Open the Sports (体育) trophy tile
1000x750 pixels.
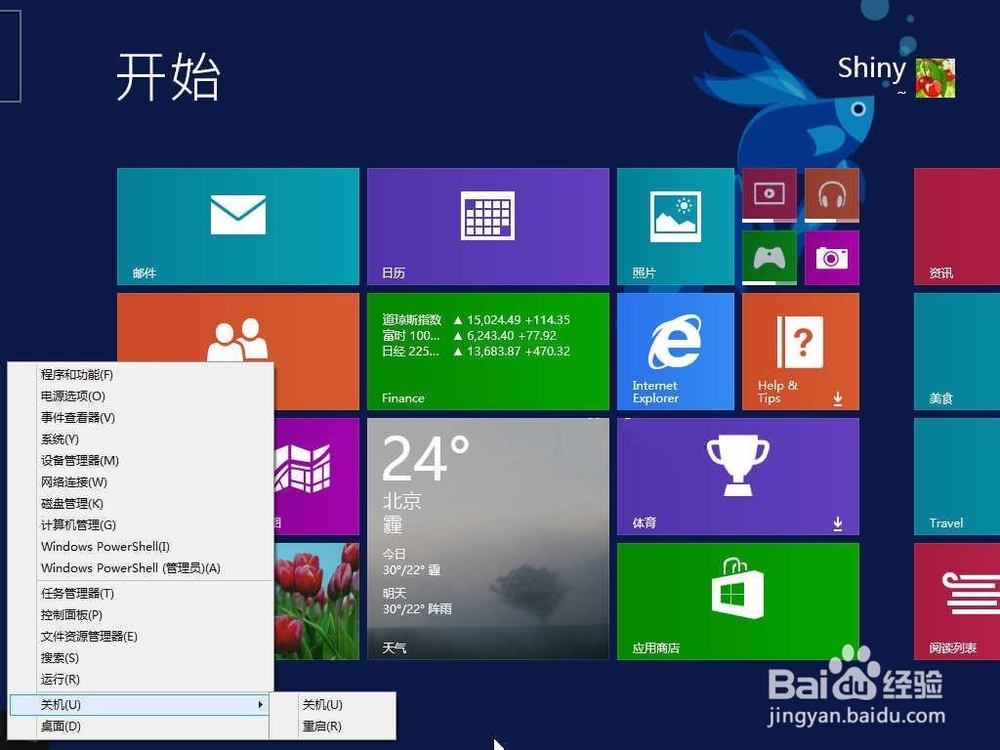tap(738, 476)
